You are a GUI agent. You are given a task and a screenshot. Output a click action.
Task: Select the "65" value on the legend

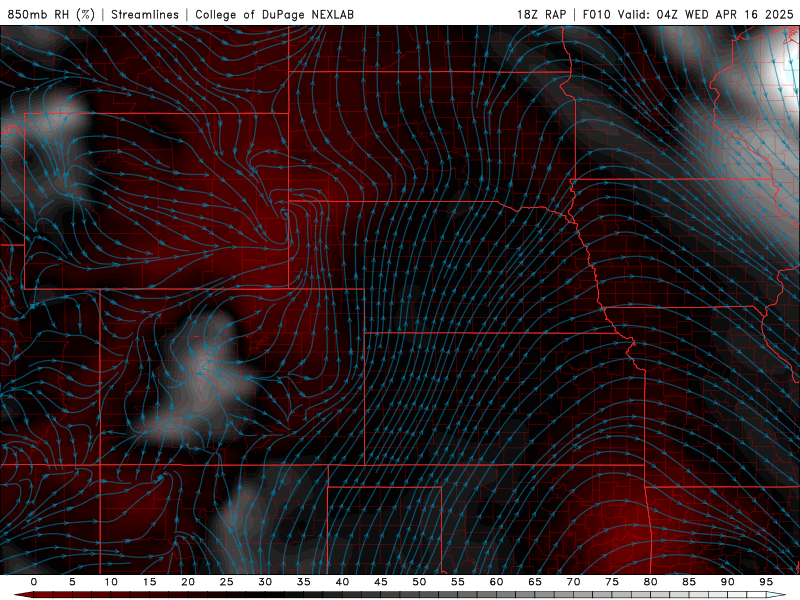(535, 582)
